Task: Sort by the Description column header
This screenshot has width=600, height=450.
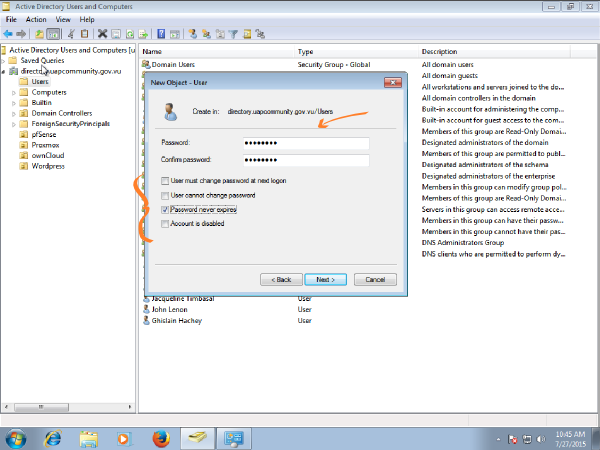Action: (x=495, y=52)
